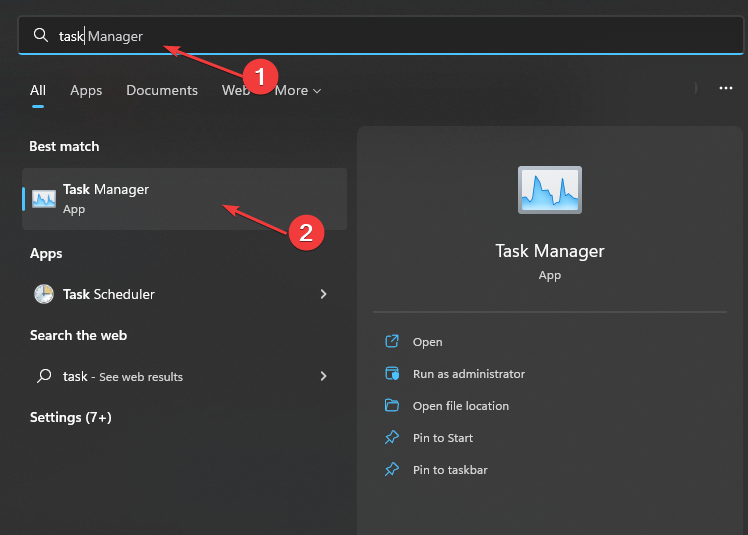Click the search magnifier icon in search box
Screen dimensions: 748x535
tap(41, 35)
